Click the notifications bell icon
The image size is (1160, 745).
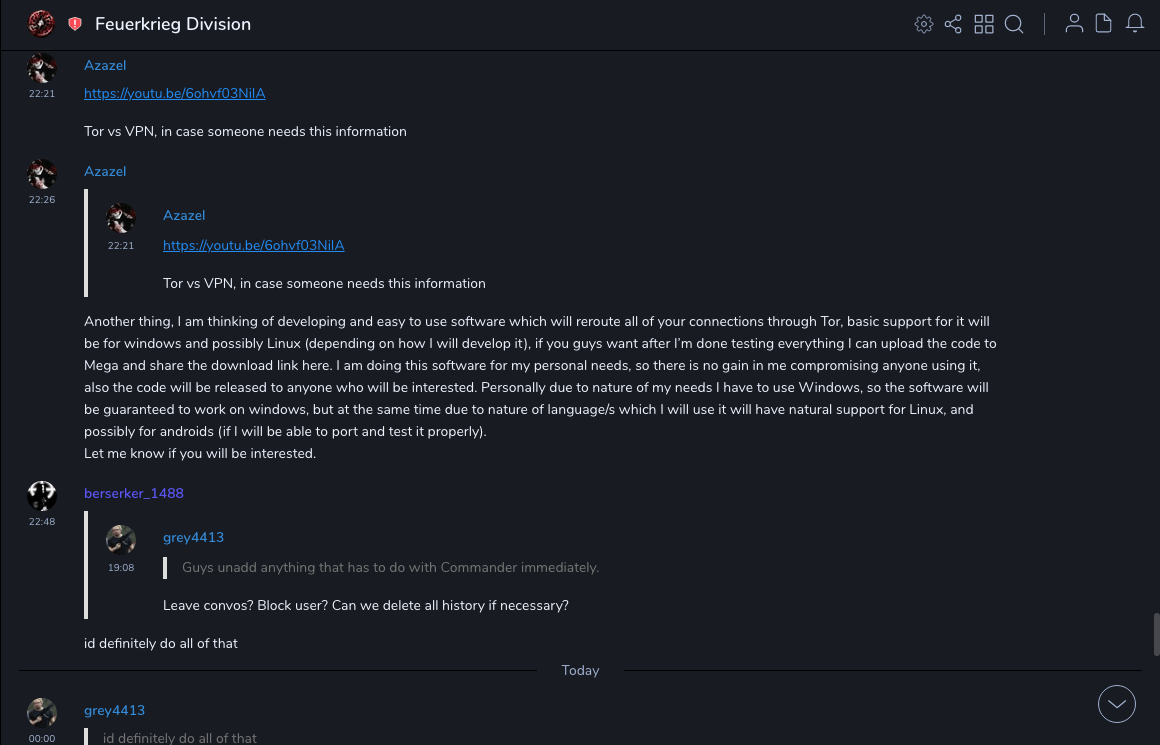tap(1135, 24)
